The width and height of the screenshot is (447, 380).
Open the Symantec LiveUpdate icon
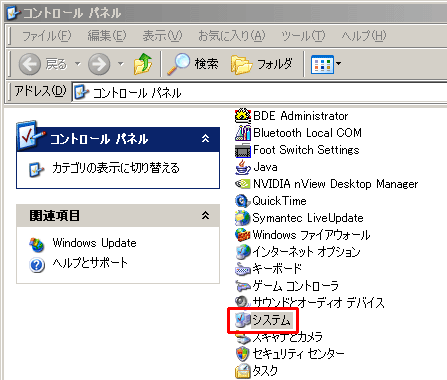point(243,218)
